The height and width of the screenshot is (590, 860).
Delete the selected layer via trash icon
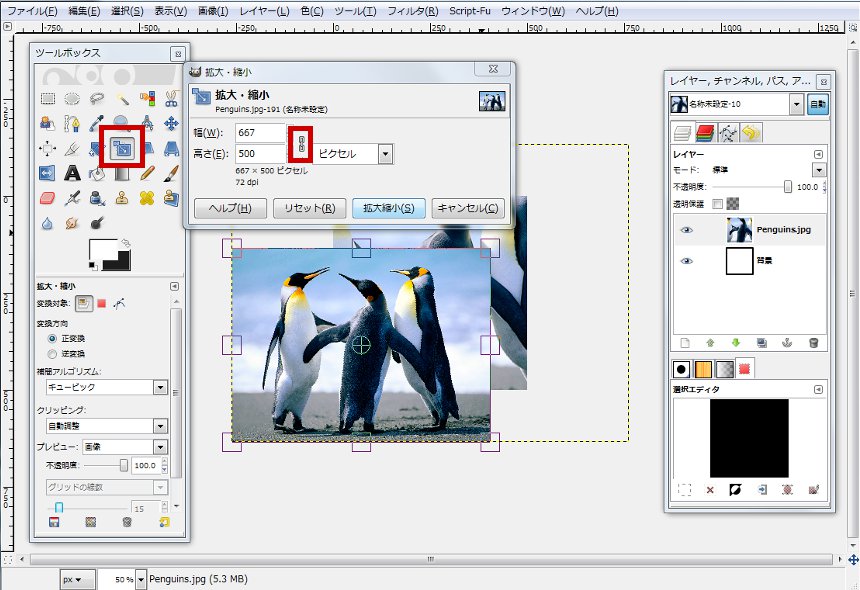[x=814, y=343]
